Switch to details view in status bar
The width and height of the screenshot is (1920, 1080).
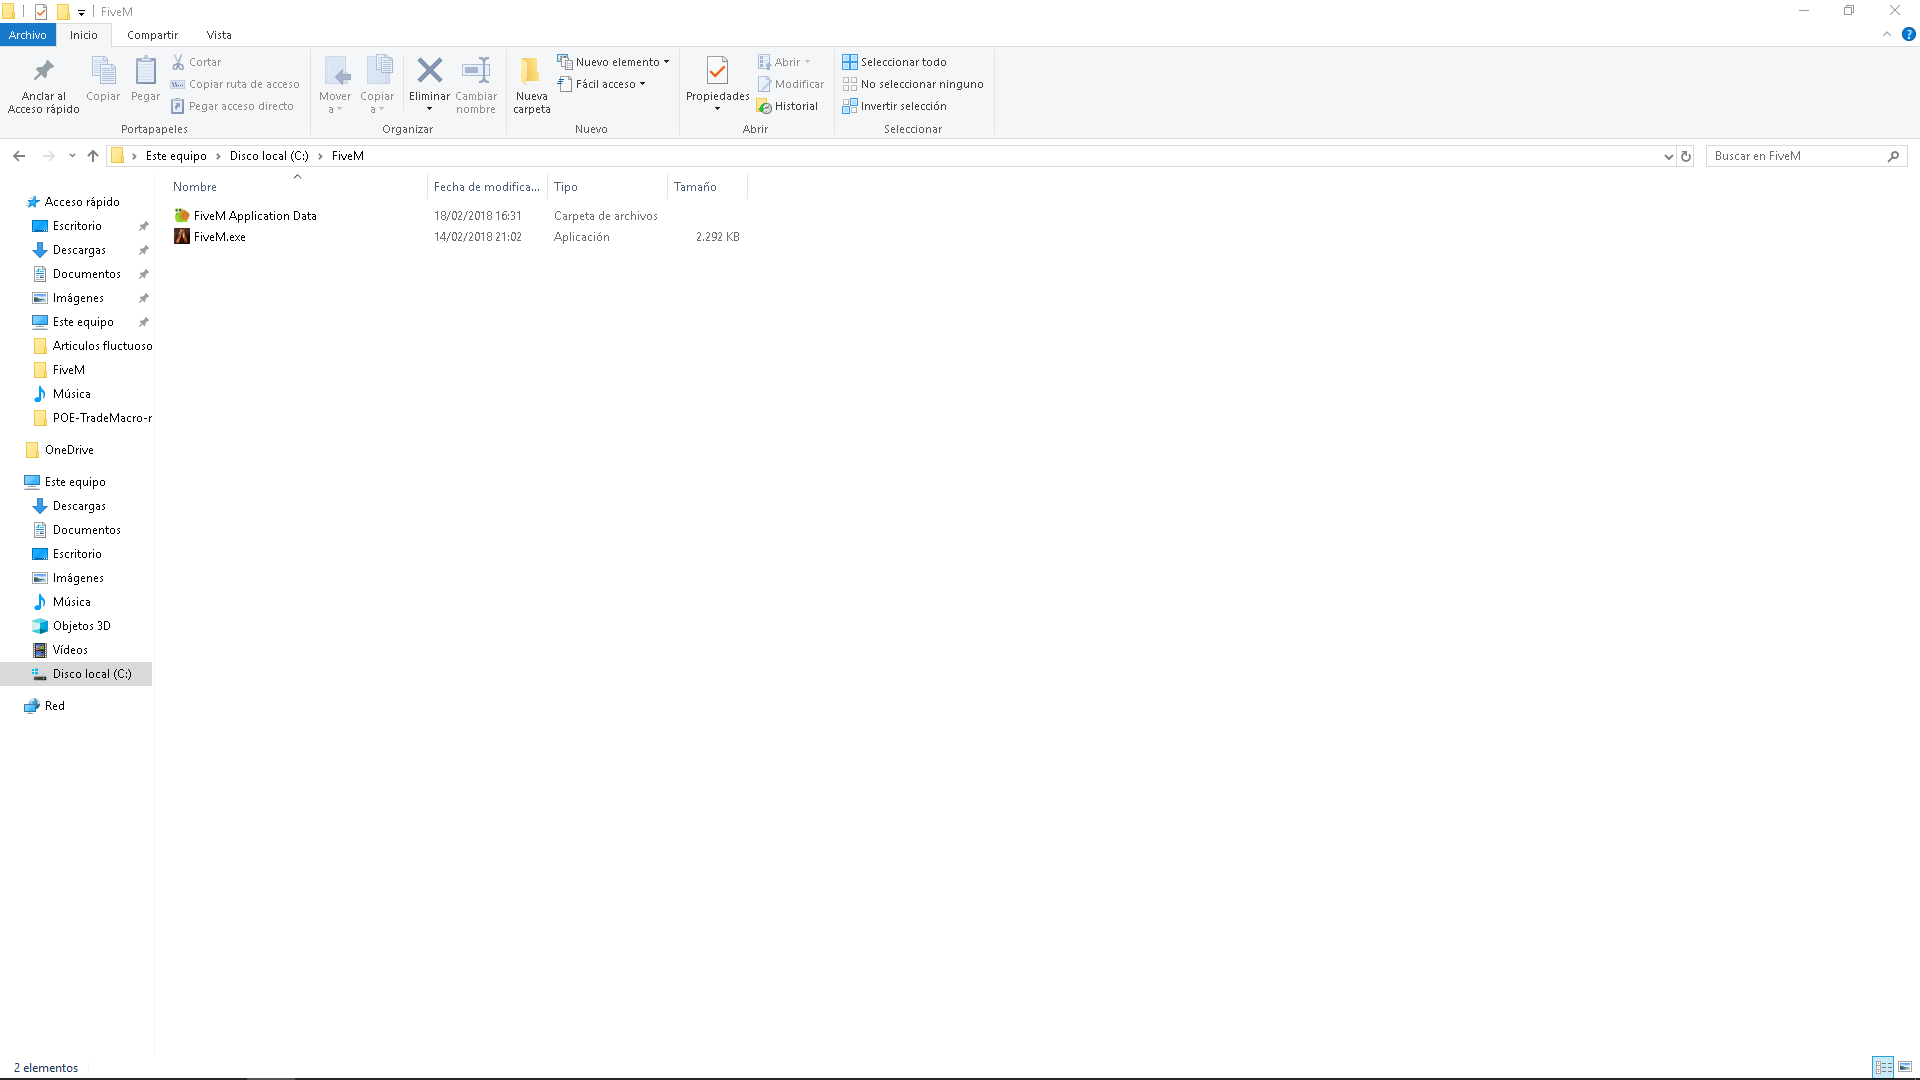[1883, 1067]
